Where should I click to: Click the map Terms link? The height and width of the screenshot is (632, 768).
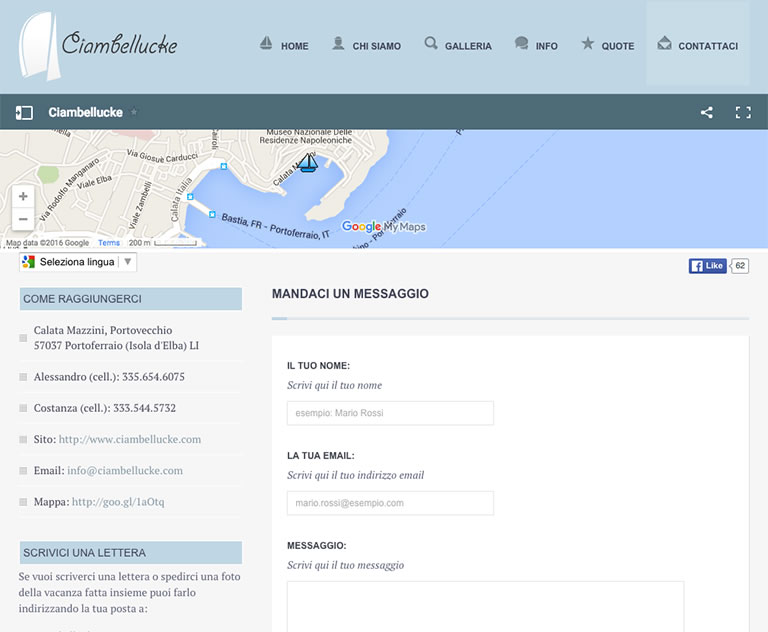tap(109, 243)
